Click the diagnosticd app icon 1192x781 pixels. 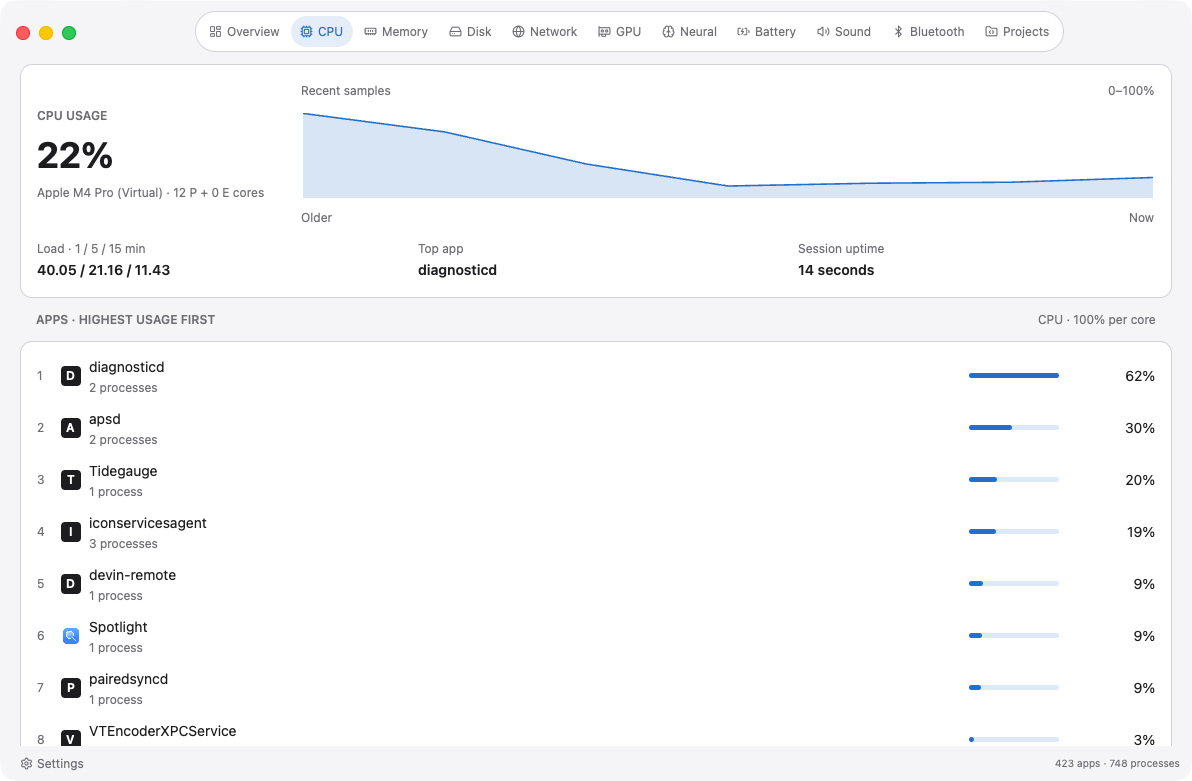[71, 376]
